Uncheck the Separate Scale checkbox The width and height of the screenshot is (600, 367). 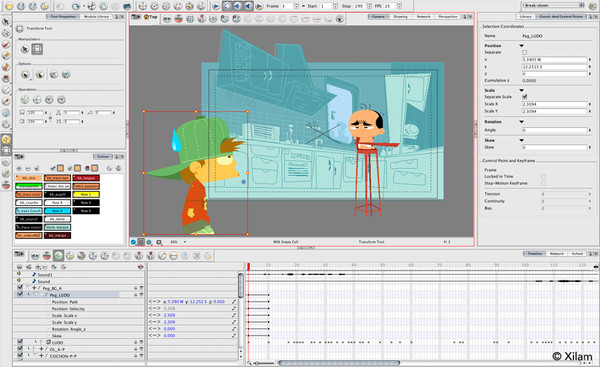[x=525, y=97]
